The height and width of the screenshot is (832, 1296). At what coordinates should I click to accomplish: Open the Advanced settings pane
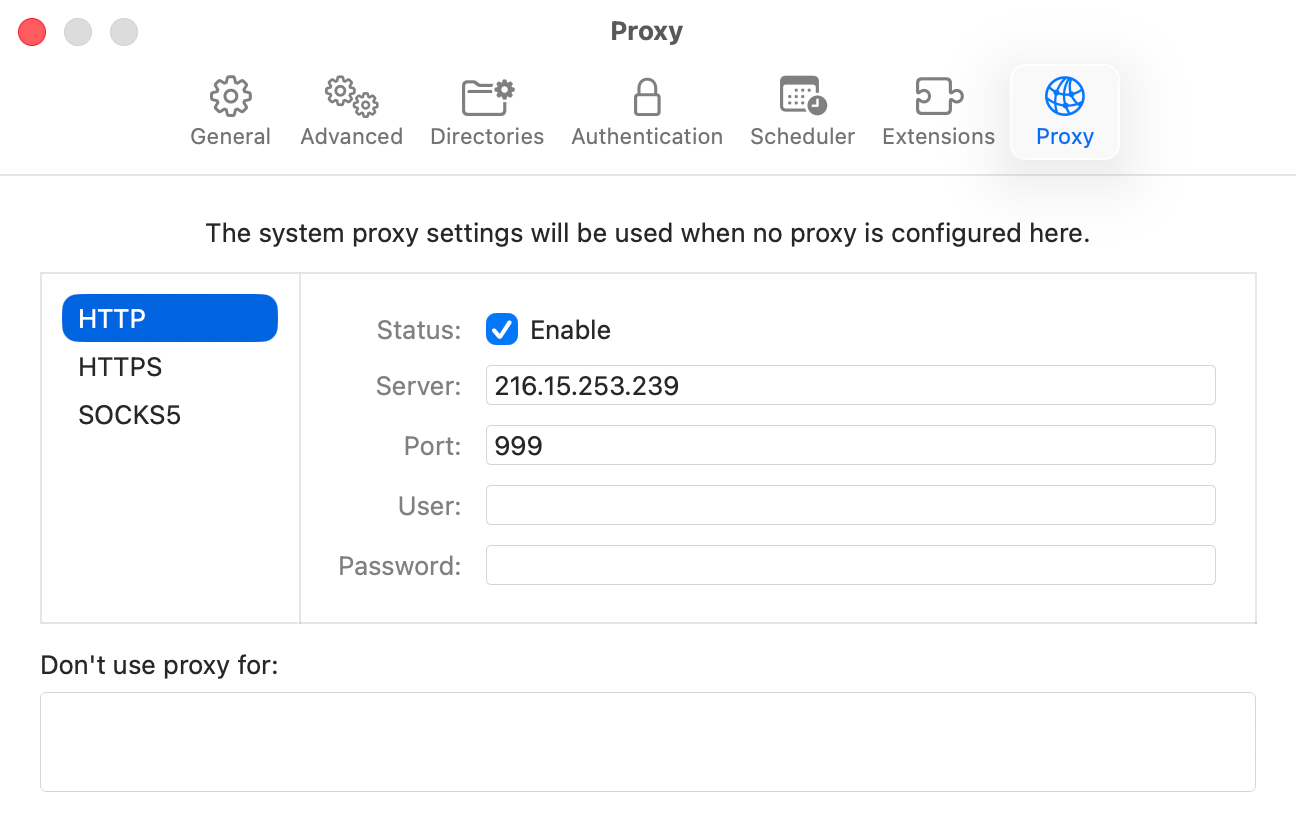tap(351, 110)
